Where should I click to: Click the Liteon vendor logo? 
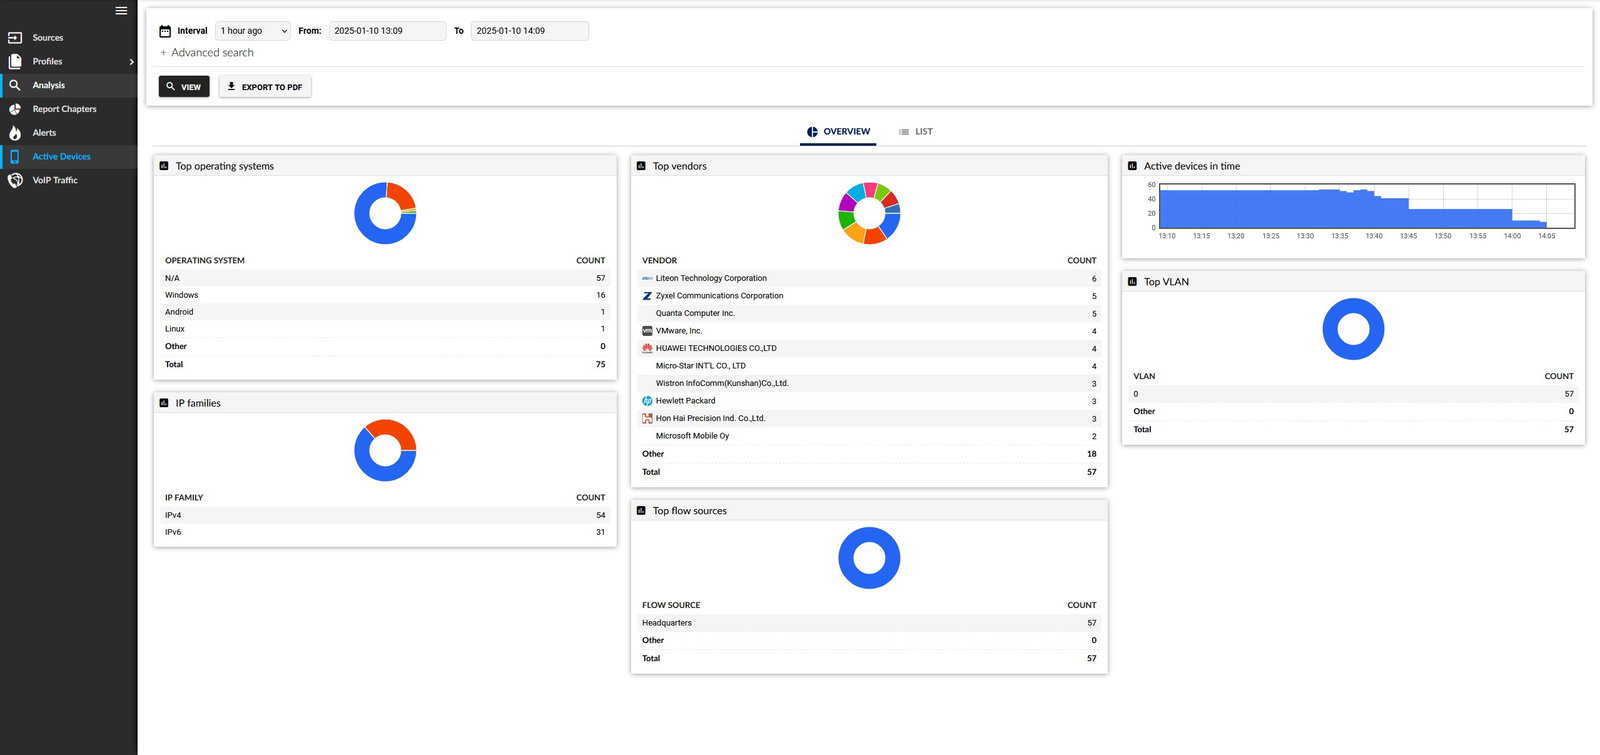coord(647,279)
